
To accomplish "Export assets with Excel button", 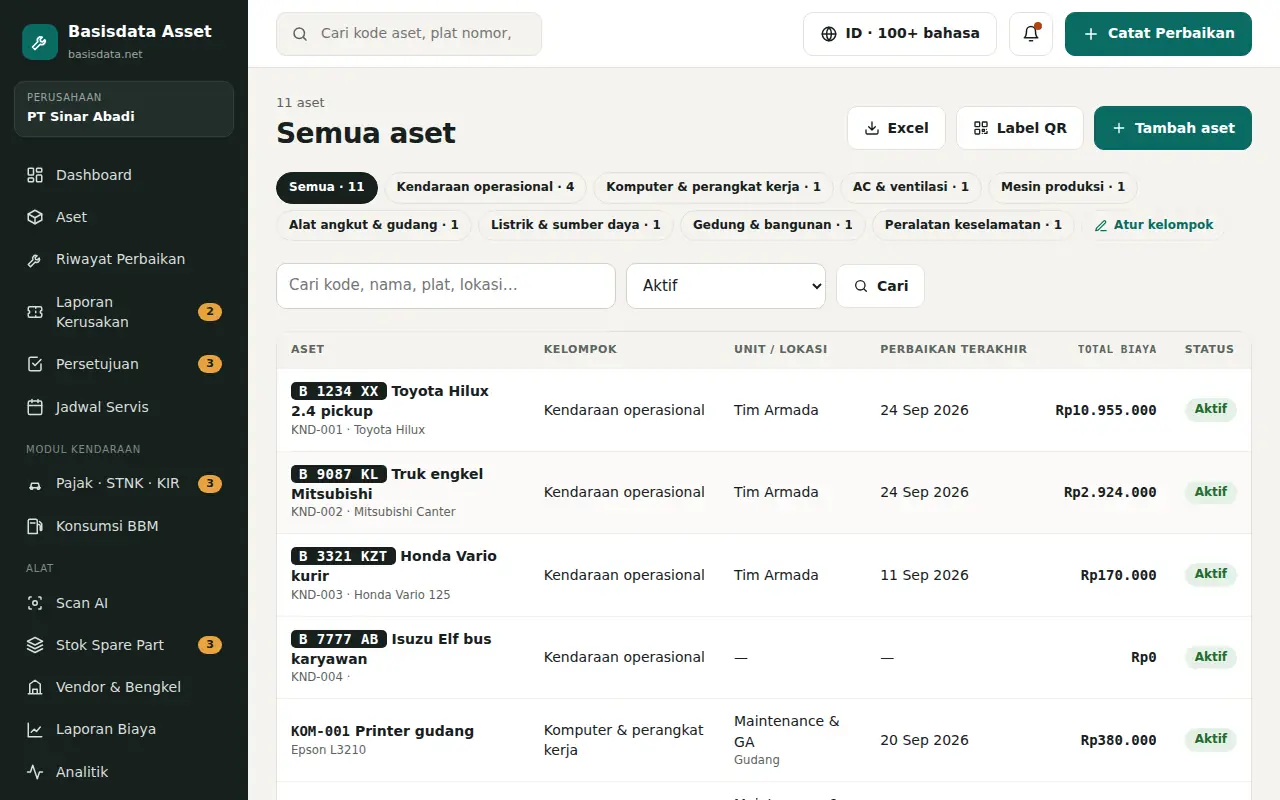I will pyautogui.click(x=896, y=128).
